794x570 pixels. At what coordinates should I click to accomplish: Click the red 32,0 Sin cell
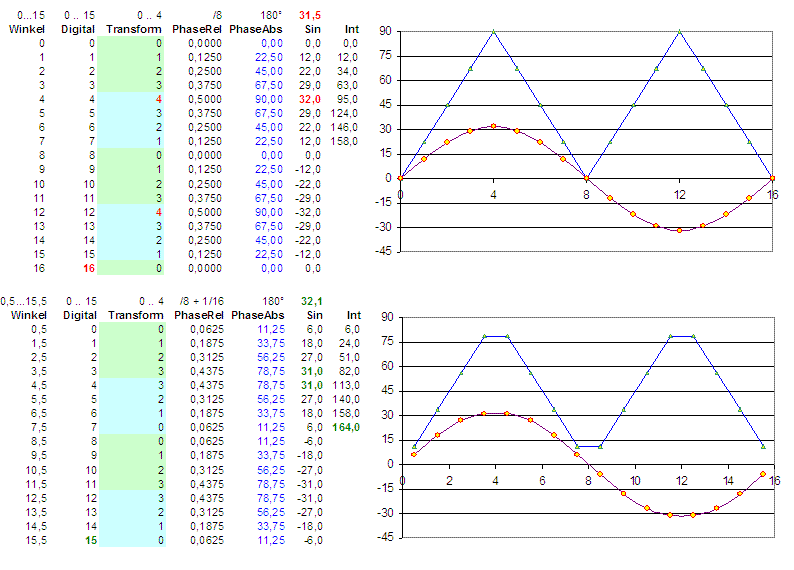pos(309,99)
